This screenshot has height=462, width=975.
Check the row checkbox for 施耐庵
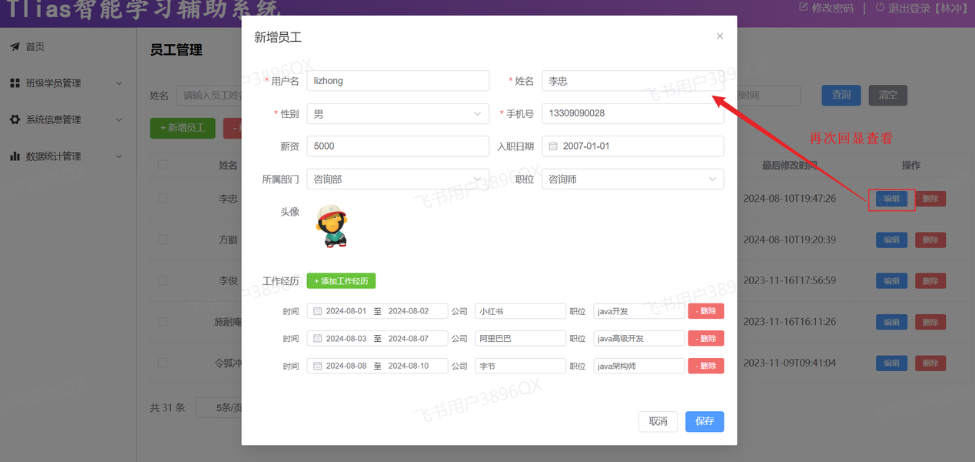coord(162,321)
